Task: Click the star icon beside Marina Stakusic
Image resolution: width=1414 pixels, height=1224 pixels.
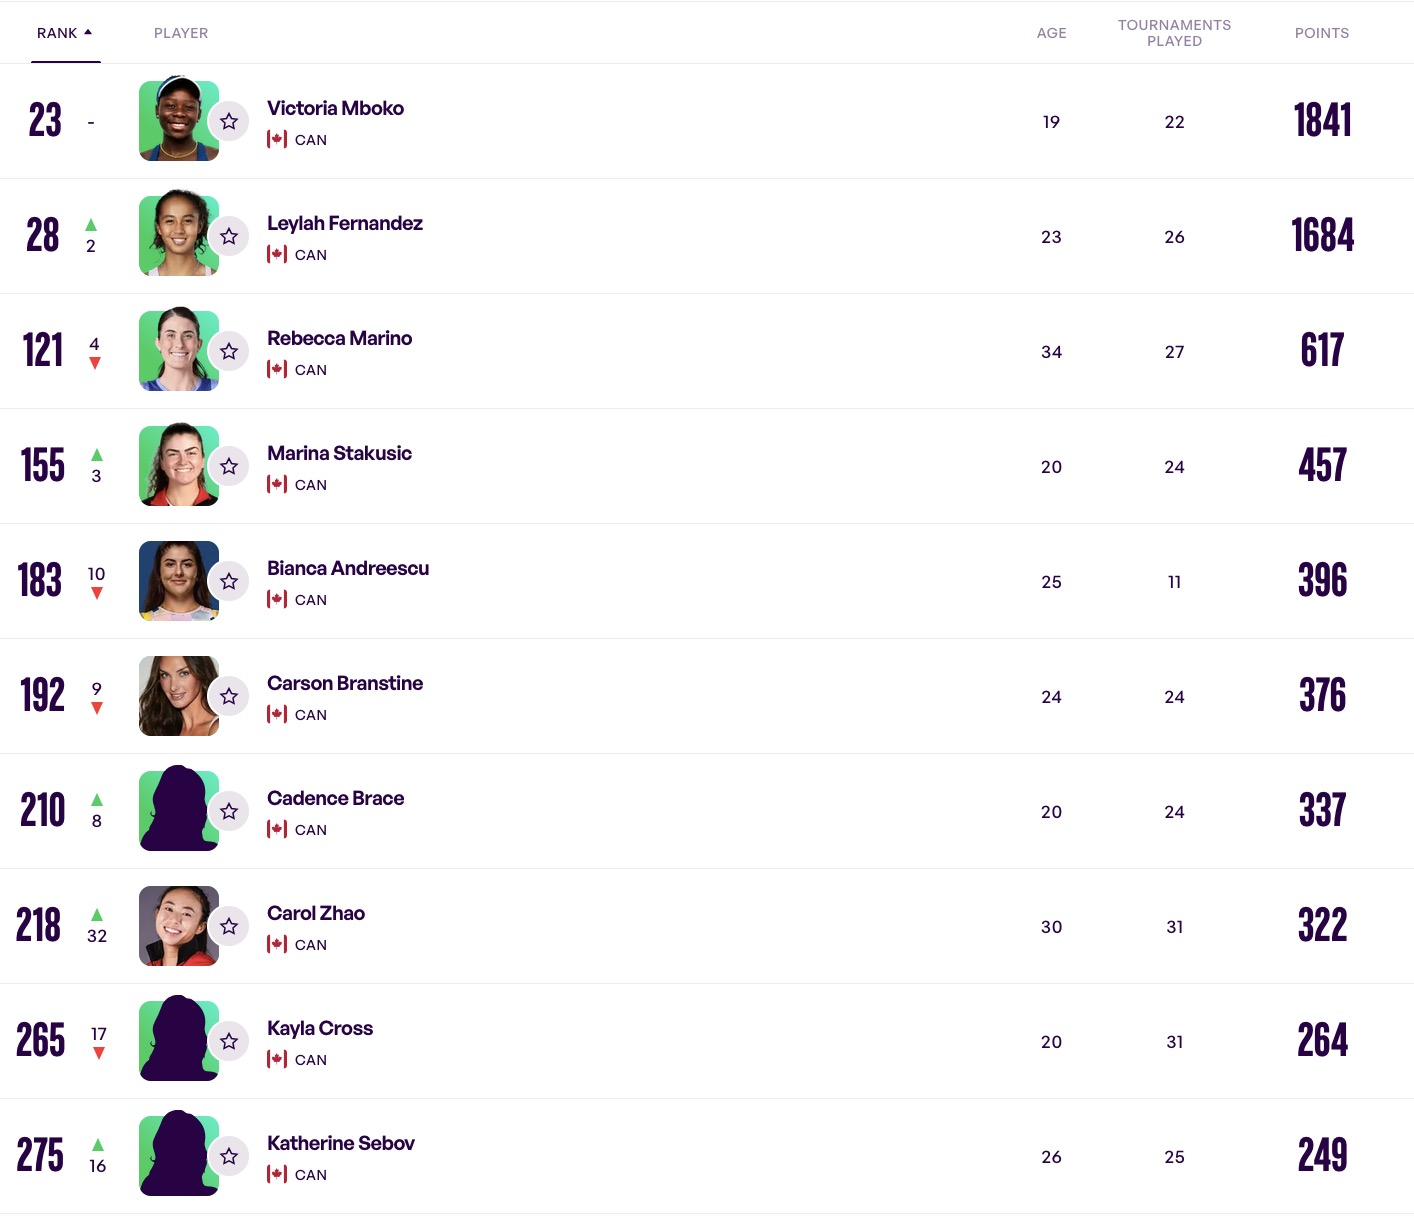Action: pyautogui.click(x=229, y=466)
